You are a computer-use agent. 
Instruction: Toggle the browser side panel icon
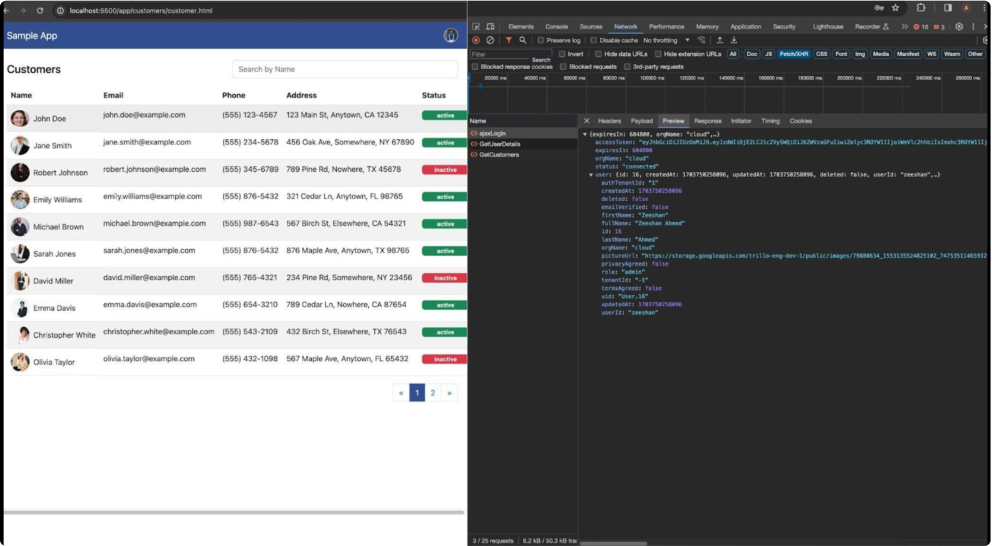[948, 8]
